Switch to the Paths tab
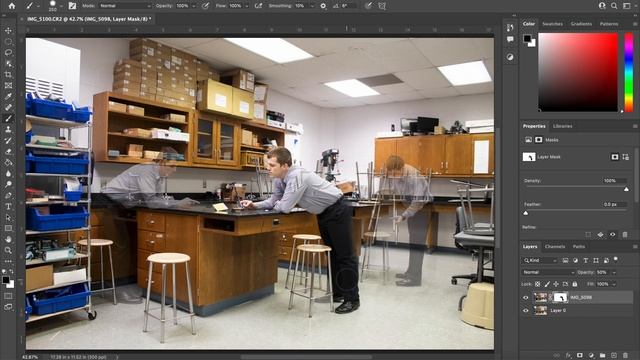 tap(579, 247)
